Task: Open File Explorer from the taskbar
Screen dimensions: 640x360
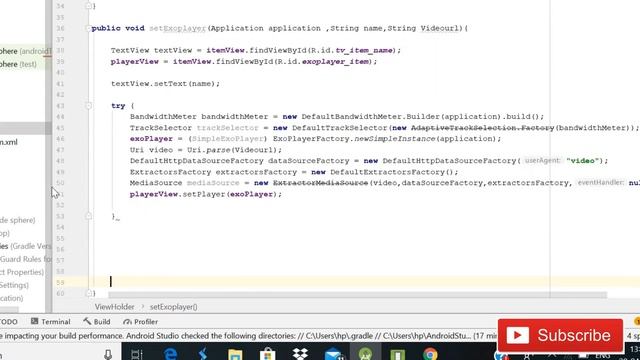Action: (235, 354)
